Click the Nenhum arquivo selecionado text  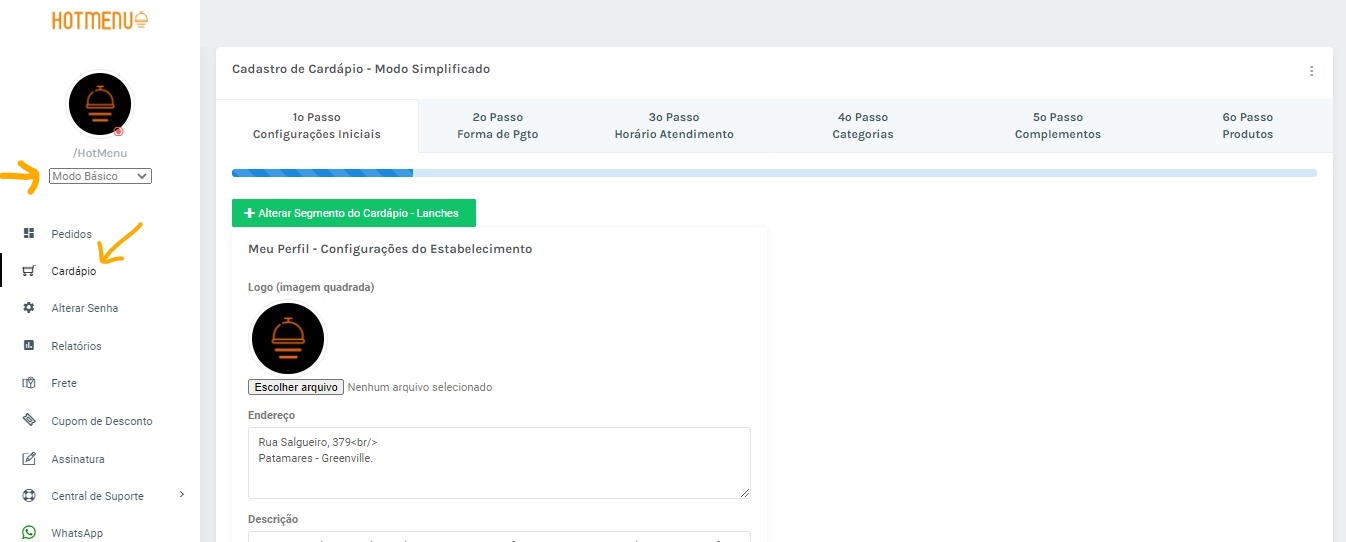click(420, 387)
